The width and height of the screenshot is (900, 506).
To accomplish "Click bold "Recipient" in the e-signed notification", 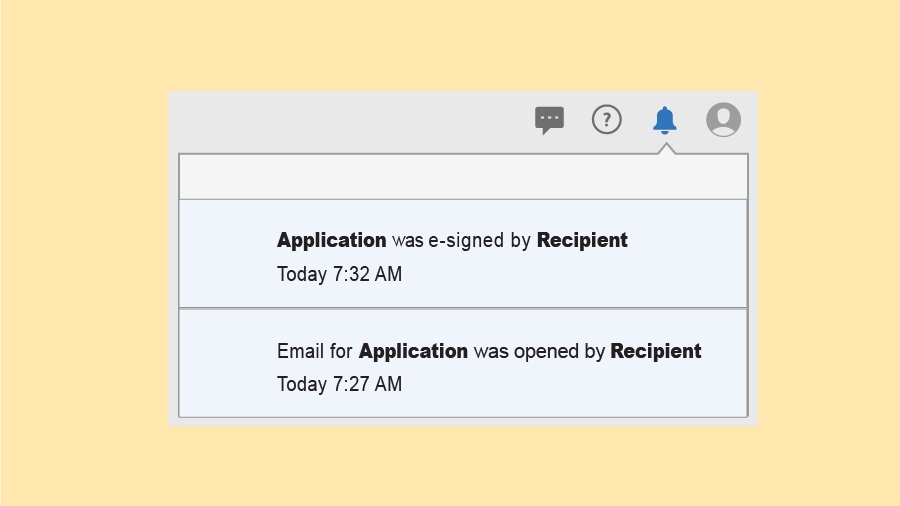I will tap(582, 240).
